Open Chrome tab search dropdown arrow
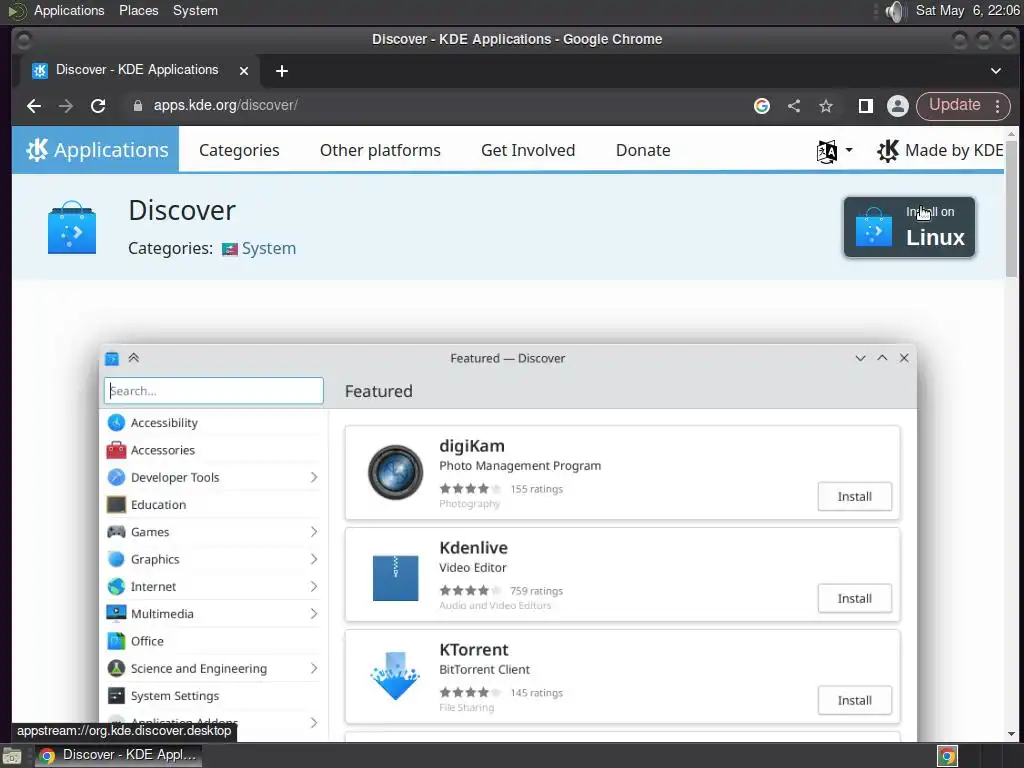Screen dimensions: 1024x768 (x=995, y=71)
